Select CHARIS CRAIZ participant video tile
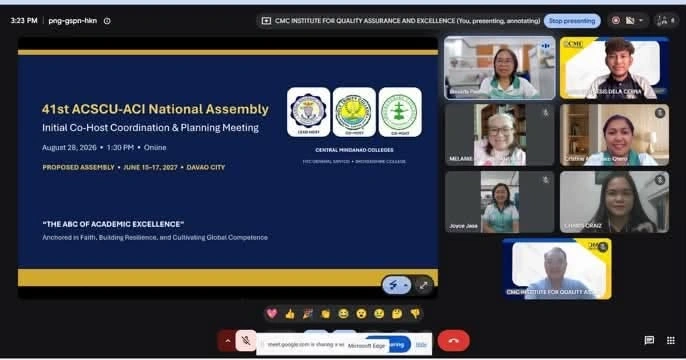Image resolution: width=686 pixels, height=360 pixels. [614, 202]
